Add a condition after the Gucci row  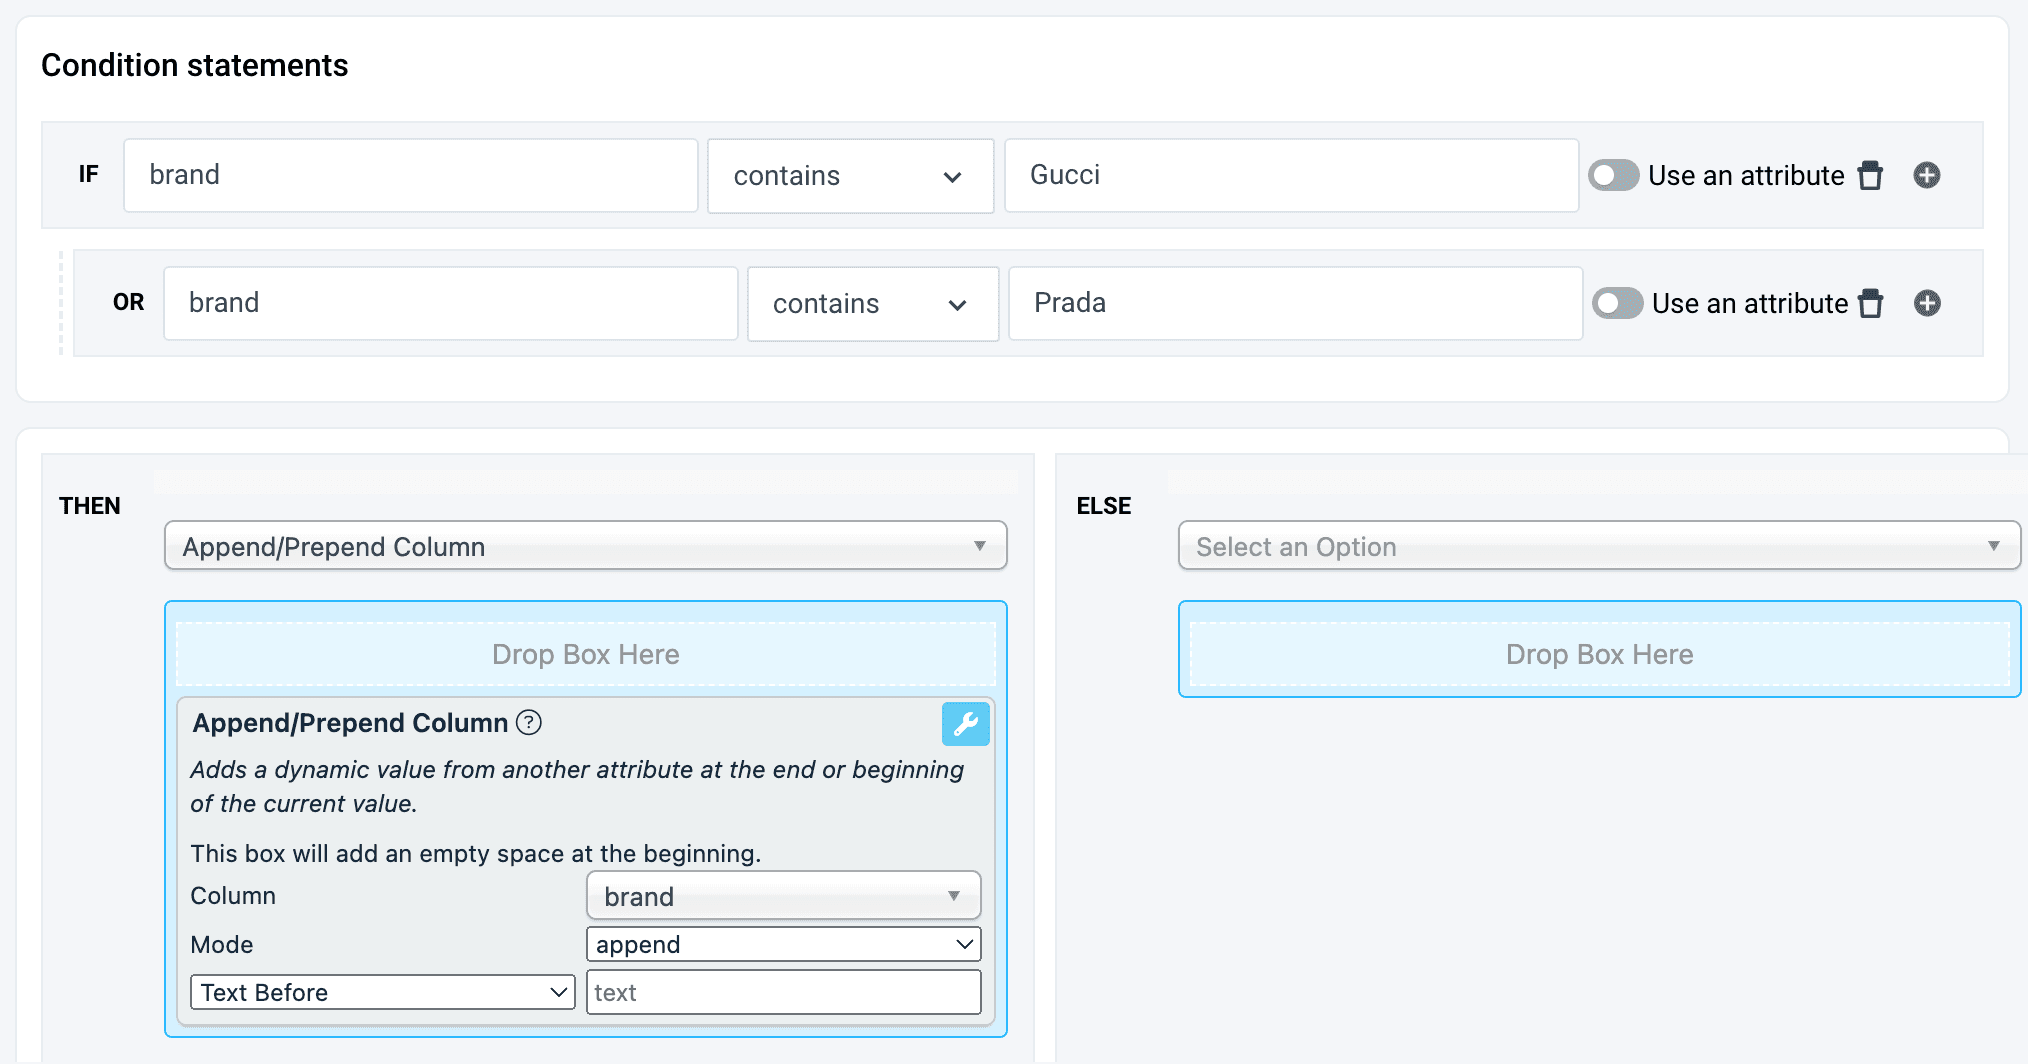tap(1927, 176)
